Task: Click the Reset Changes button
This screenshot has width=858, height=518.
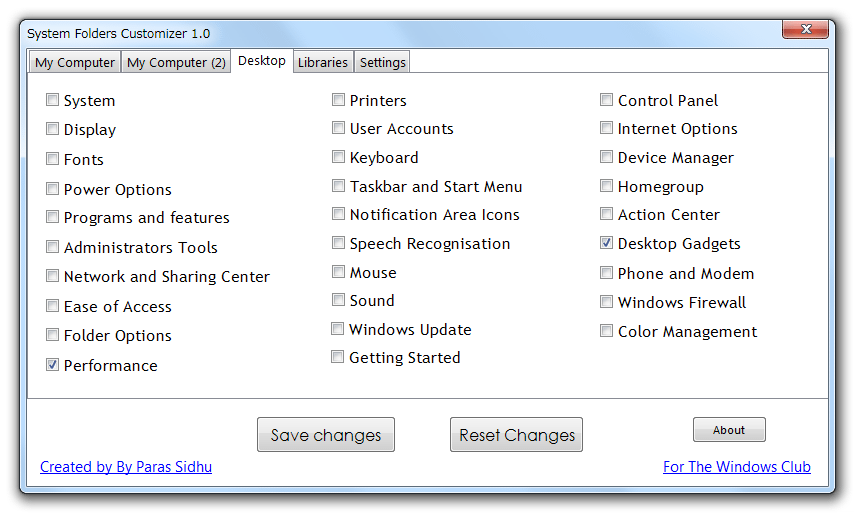Action: pos(517,435)
